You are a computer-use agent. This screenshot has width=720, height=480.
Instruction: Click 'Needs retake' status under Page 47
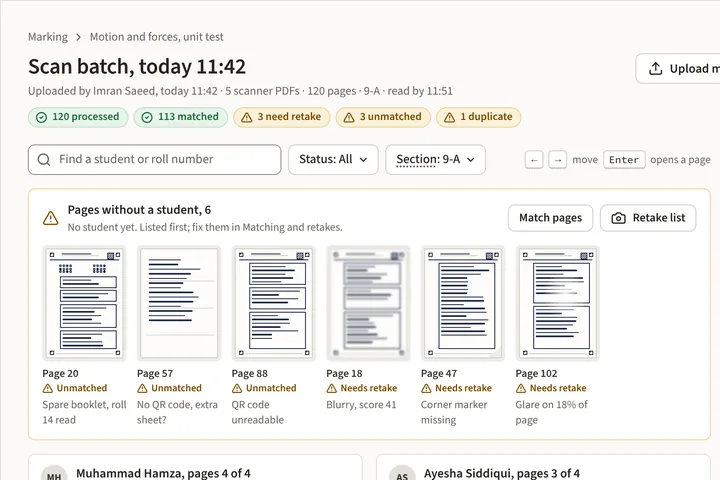tap(463, 388)
